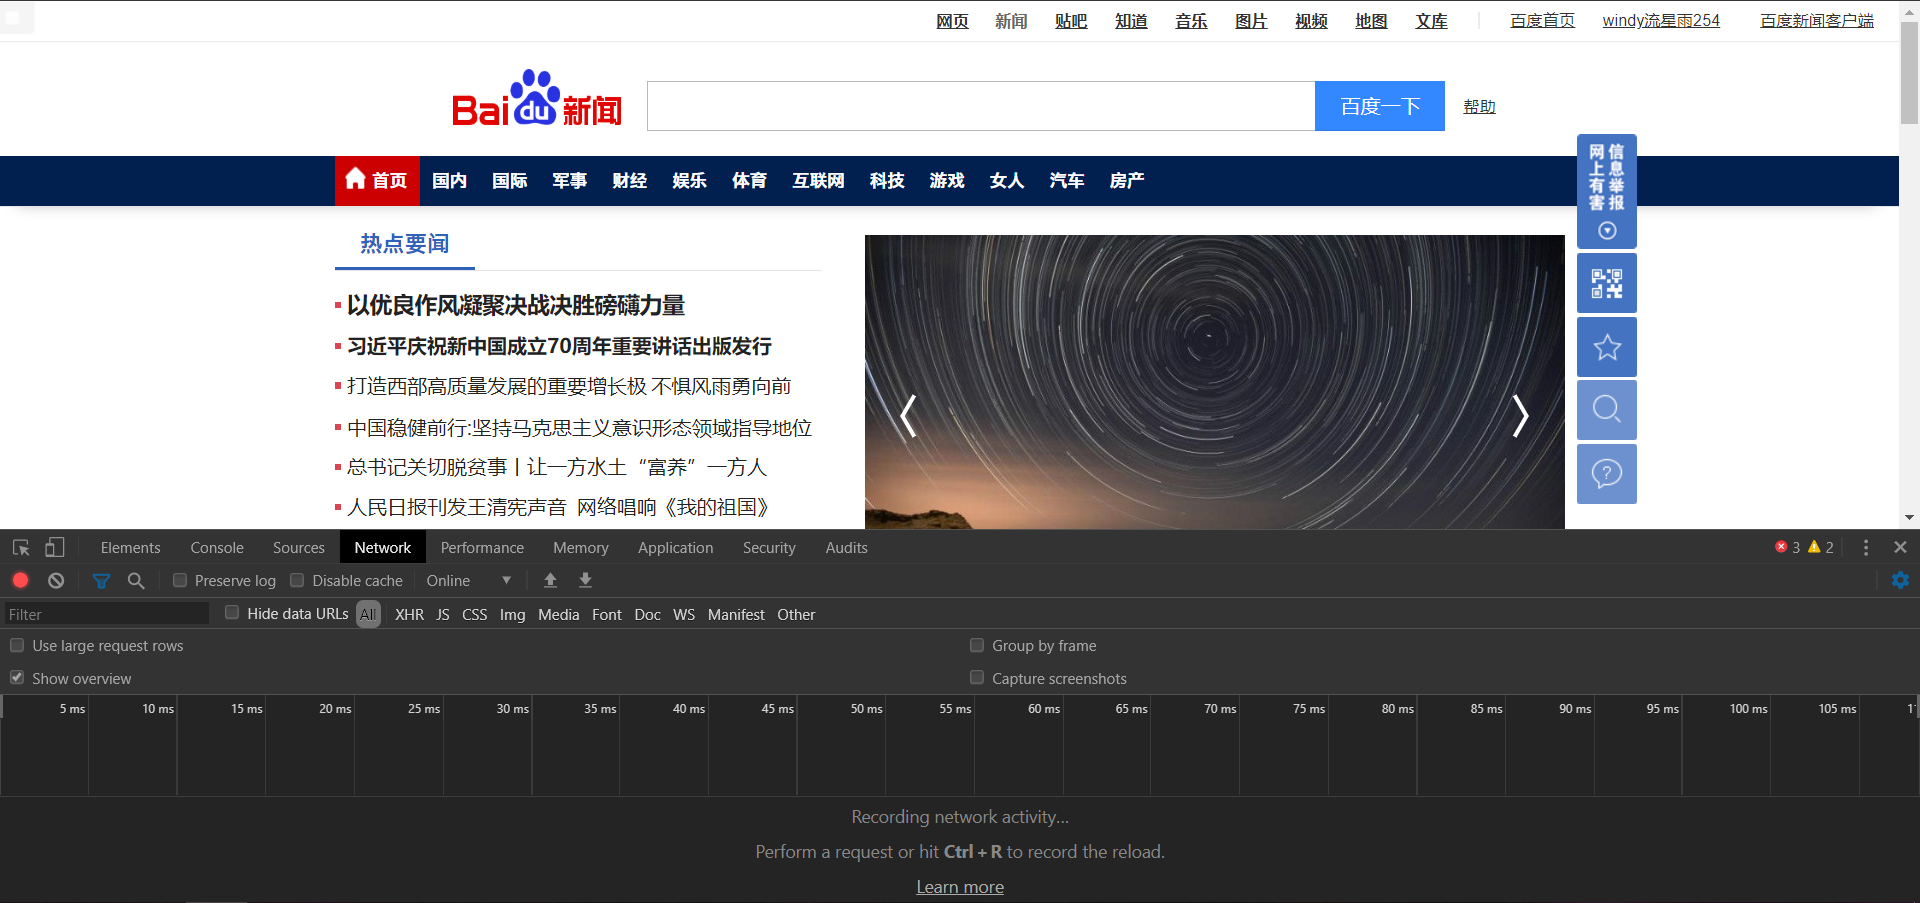The image size is (1920, 903).
Task: Open network search with the magnifier icon
Action: pos(136,580)
